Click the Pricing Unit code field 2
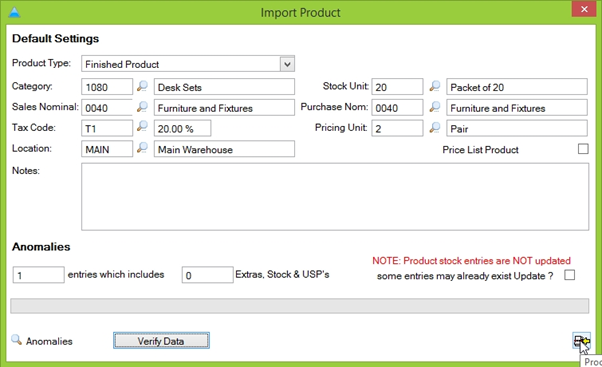This screenshot has height=367, width=602. click(397, 128)
